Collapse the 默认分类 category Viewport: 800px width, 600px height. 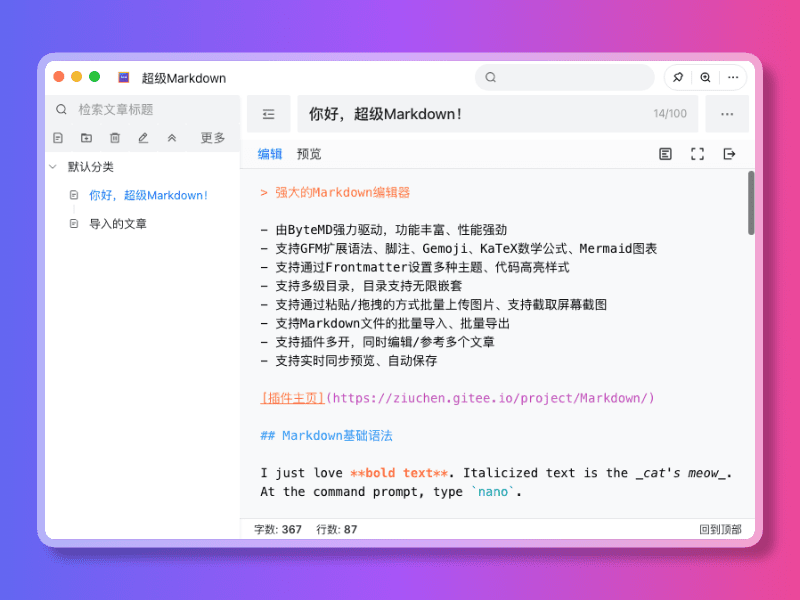click(51, 168)
